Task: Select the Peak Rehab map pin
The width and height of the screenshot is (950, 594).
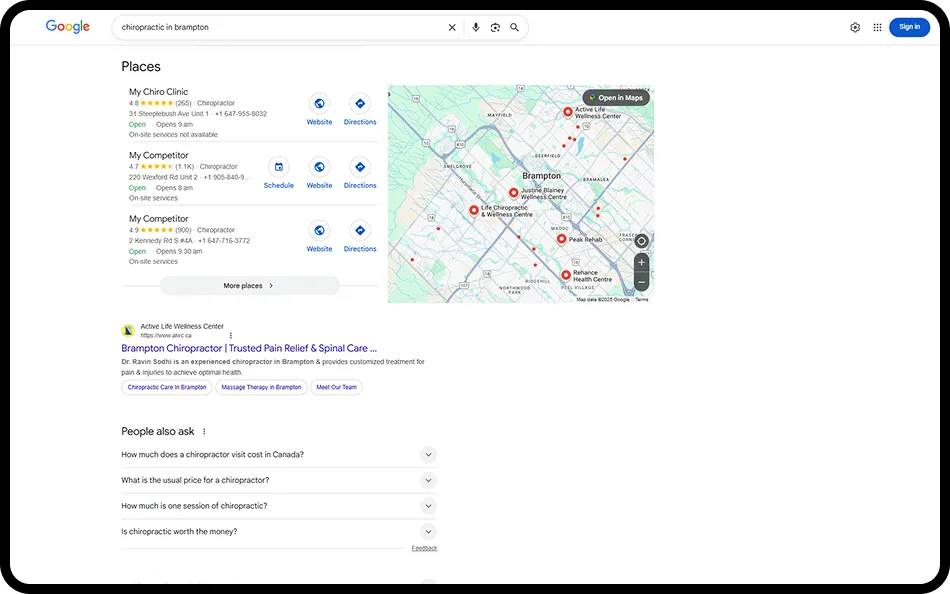Action: 562,239
